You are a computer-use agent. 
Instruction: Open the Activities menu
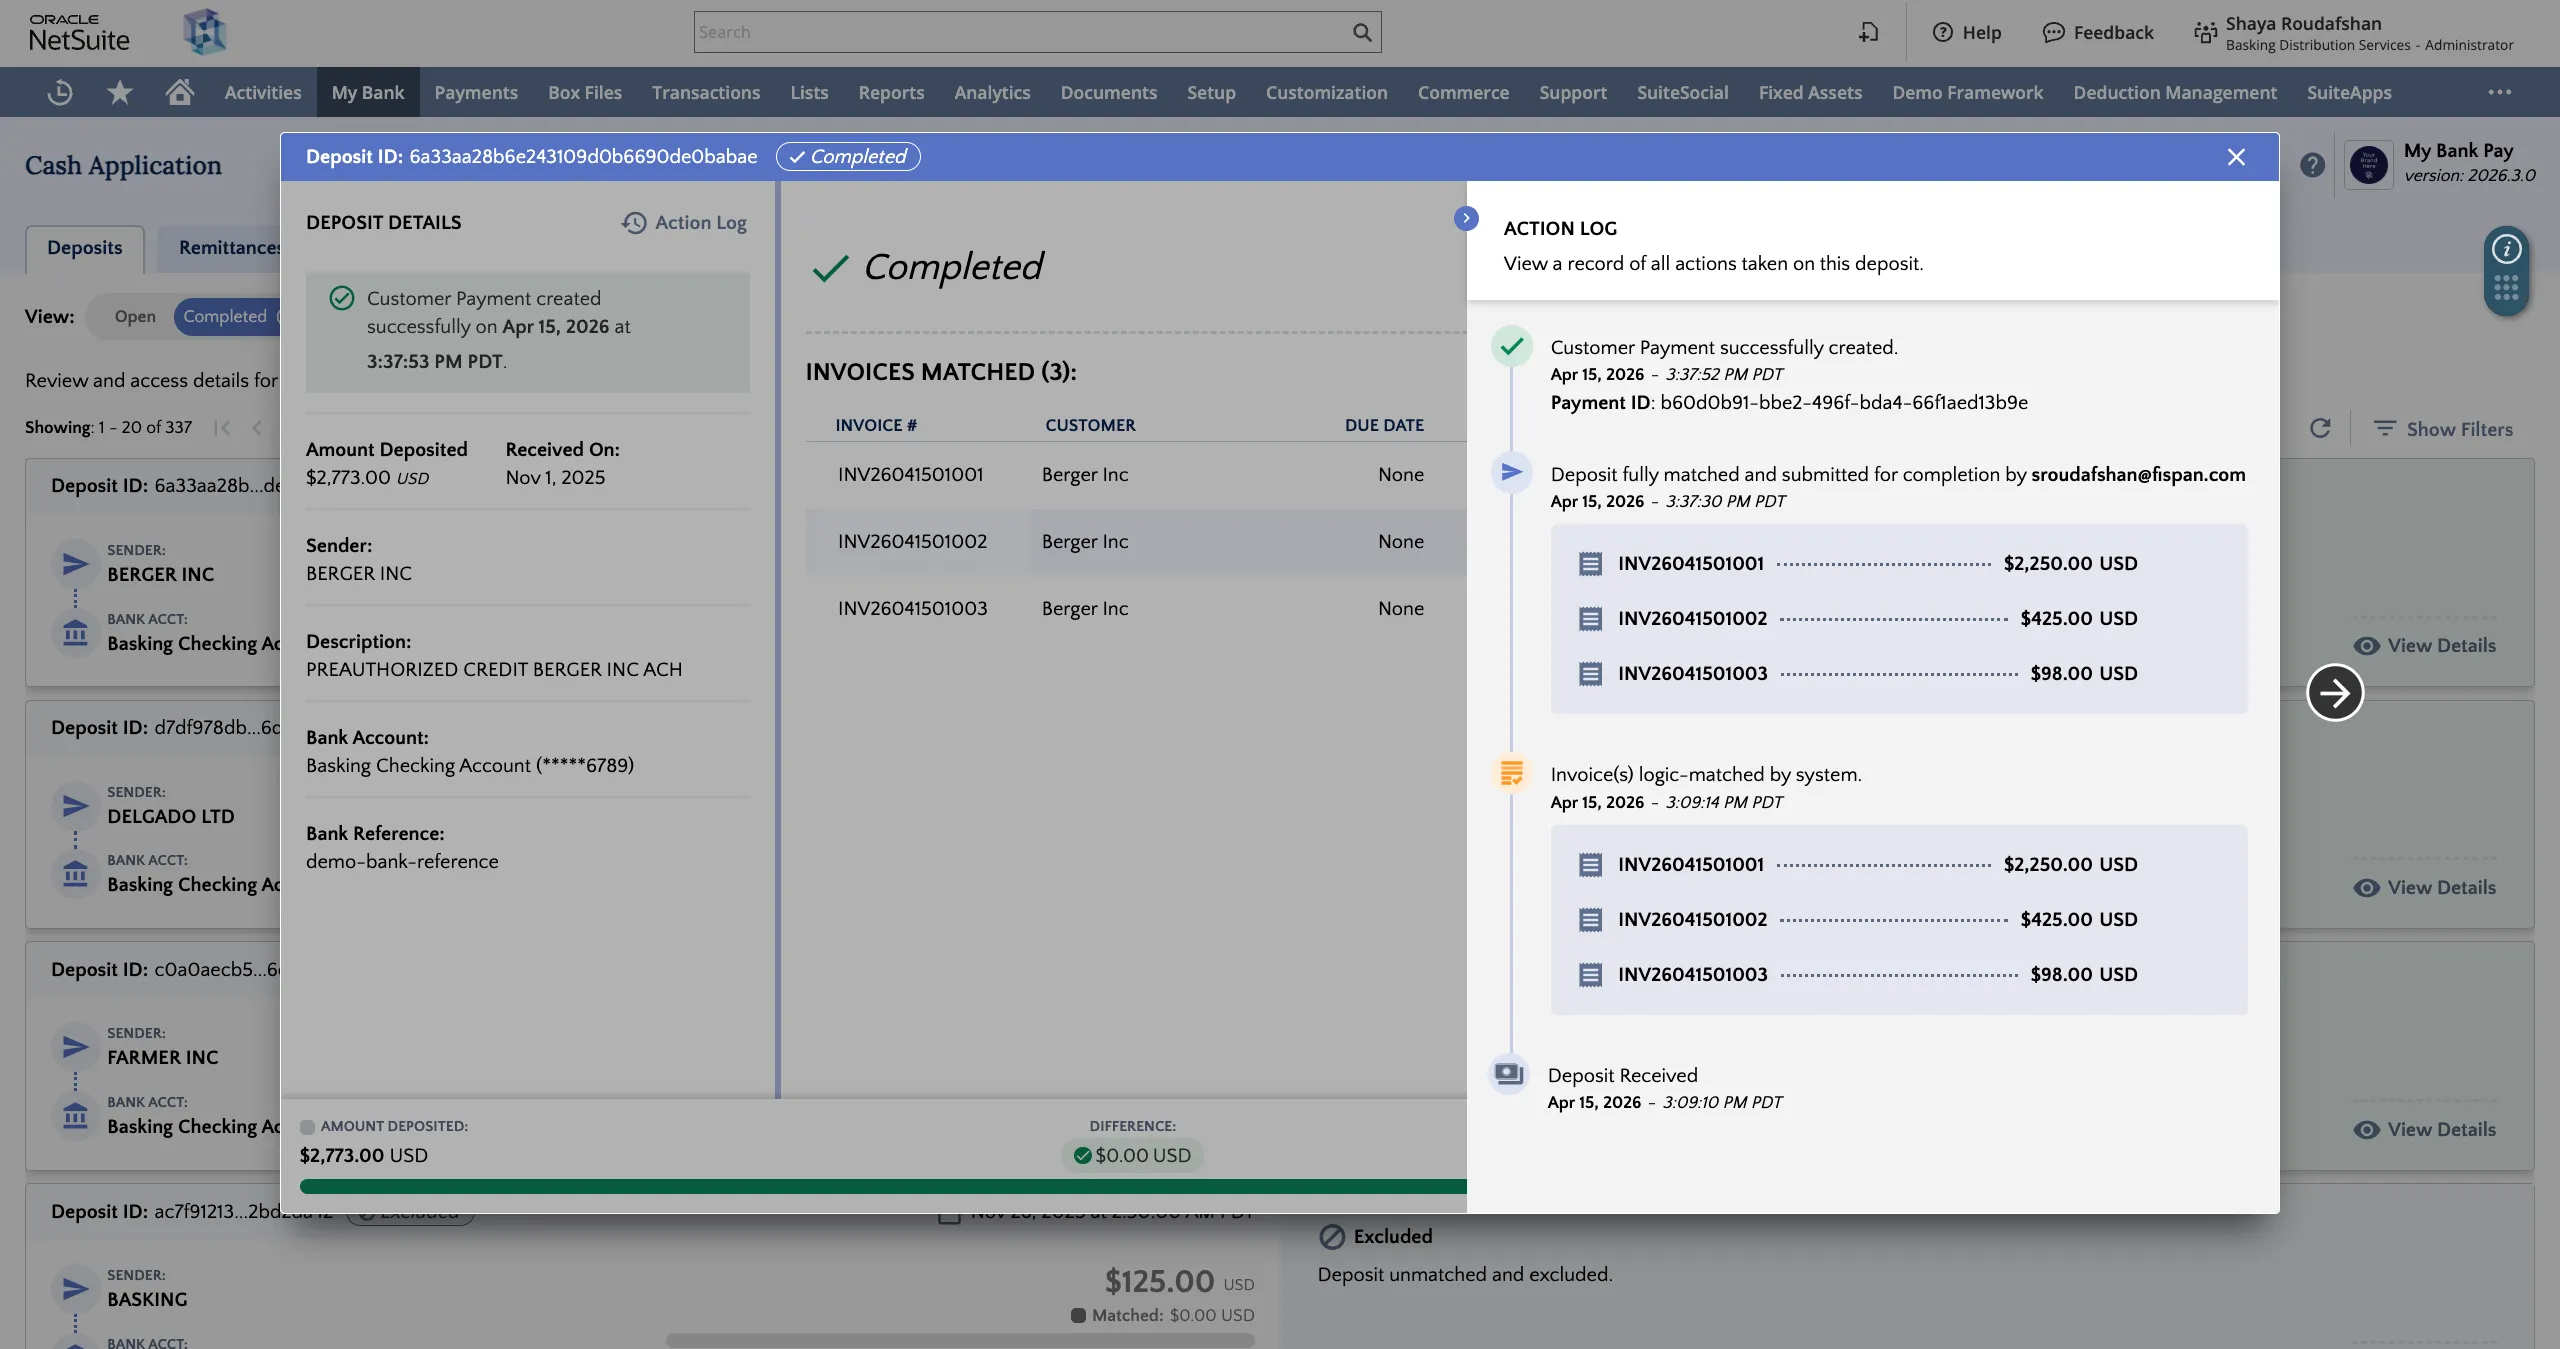[263, 92]
